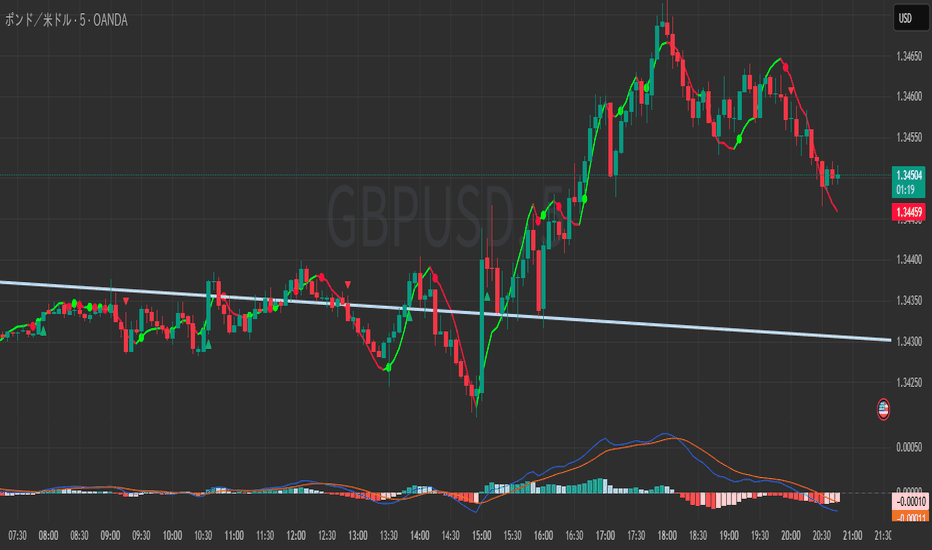This screenshot has height=550, width=932.
Task: Click the green buy triangle marker near 15:05
Action: 487,297
